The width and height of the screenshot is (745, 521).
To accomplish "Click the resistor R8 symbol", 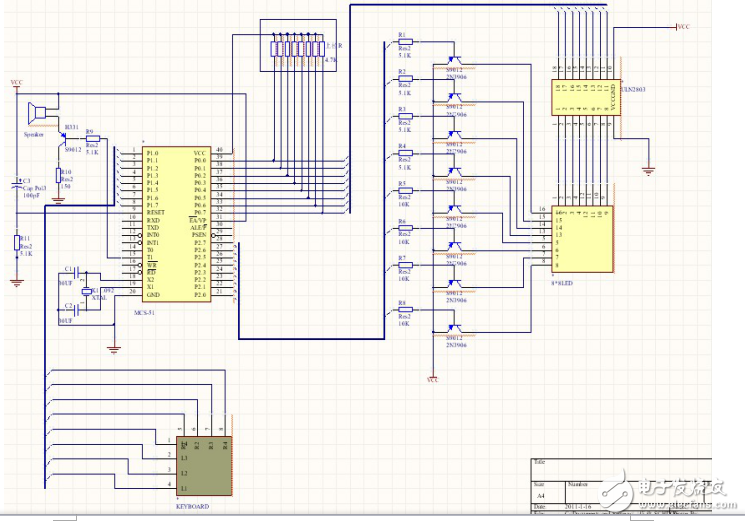I will [405, 311].
